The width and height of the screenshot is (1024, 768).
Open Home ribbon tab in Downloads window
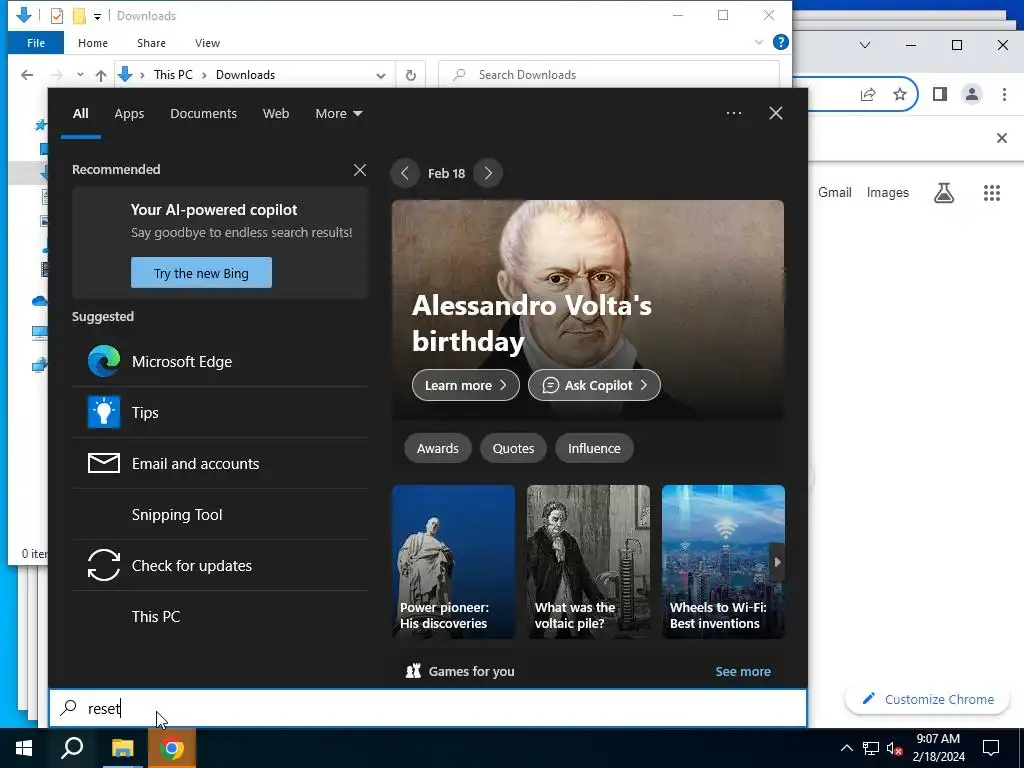(x=93, y=43)
